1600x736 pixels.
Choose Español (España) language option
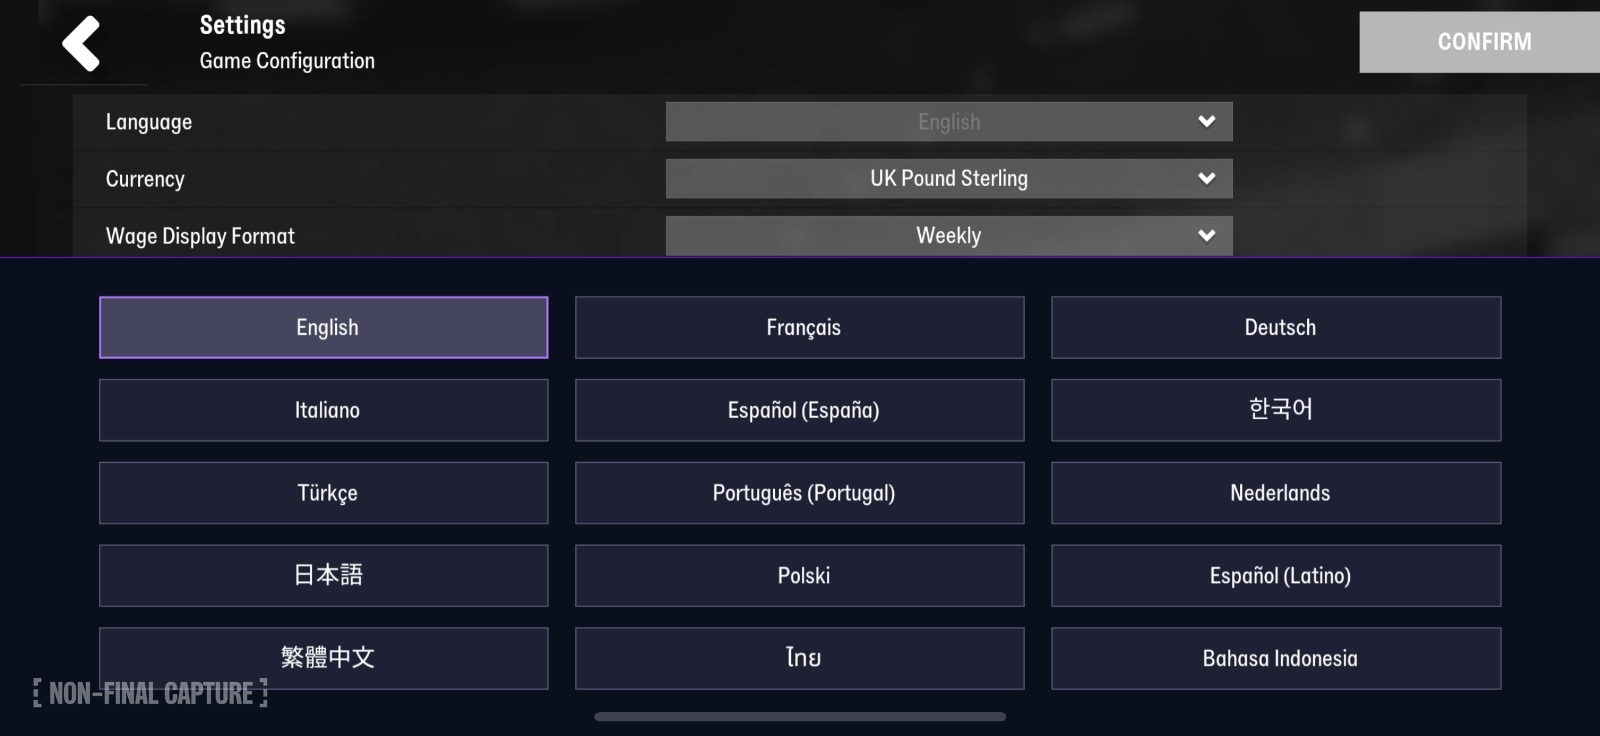[799, 410]
